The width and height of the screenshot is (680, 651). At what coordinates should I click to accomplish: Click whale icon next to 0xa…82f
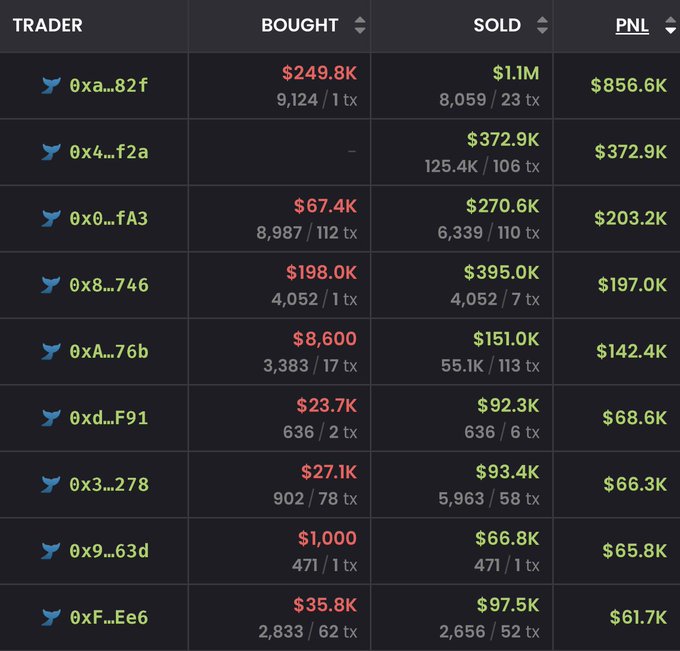(x=51, y=85)
